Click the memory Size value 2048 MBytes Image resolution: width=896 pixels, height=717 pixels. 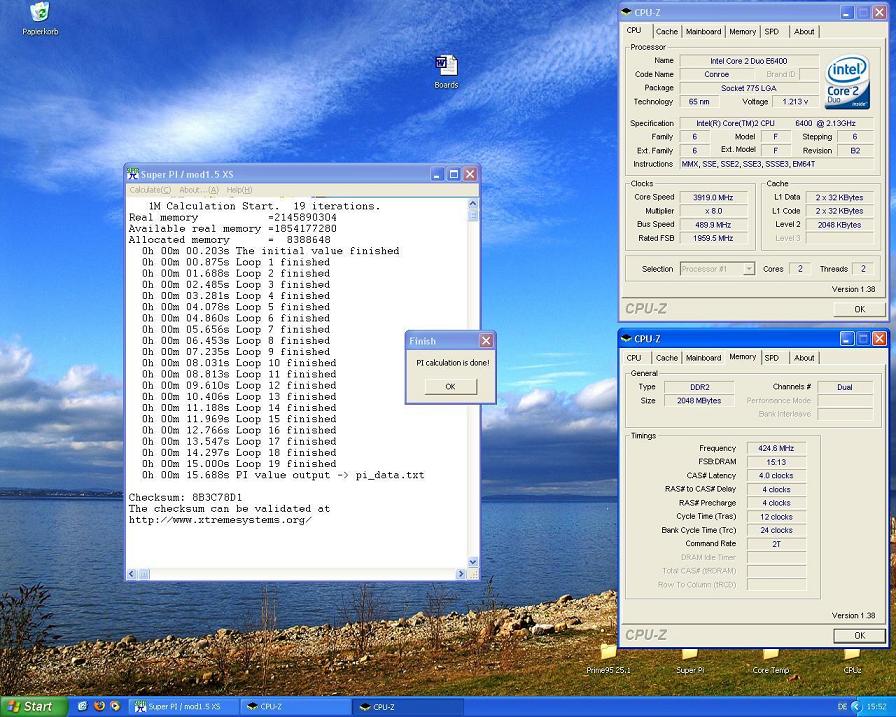pyautogui.click(x=699, y=400)
